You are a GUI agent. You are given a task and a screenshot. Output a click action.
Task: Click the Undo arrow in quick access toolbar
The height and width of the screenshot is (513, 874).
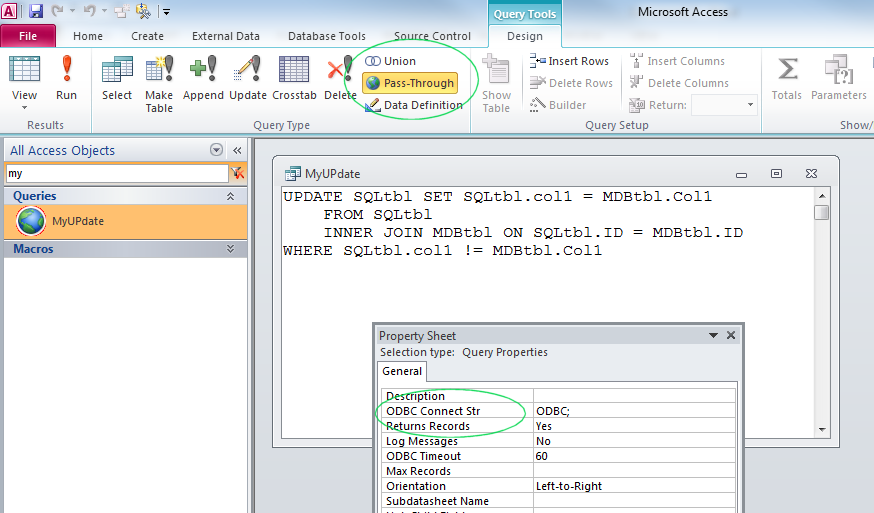[89, 11]
